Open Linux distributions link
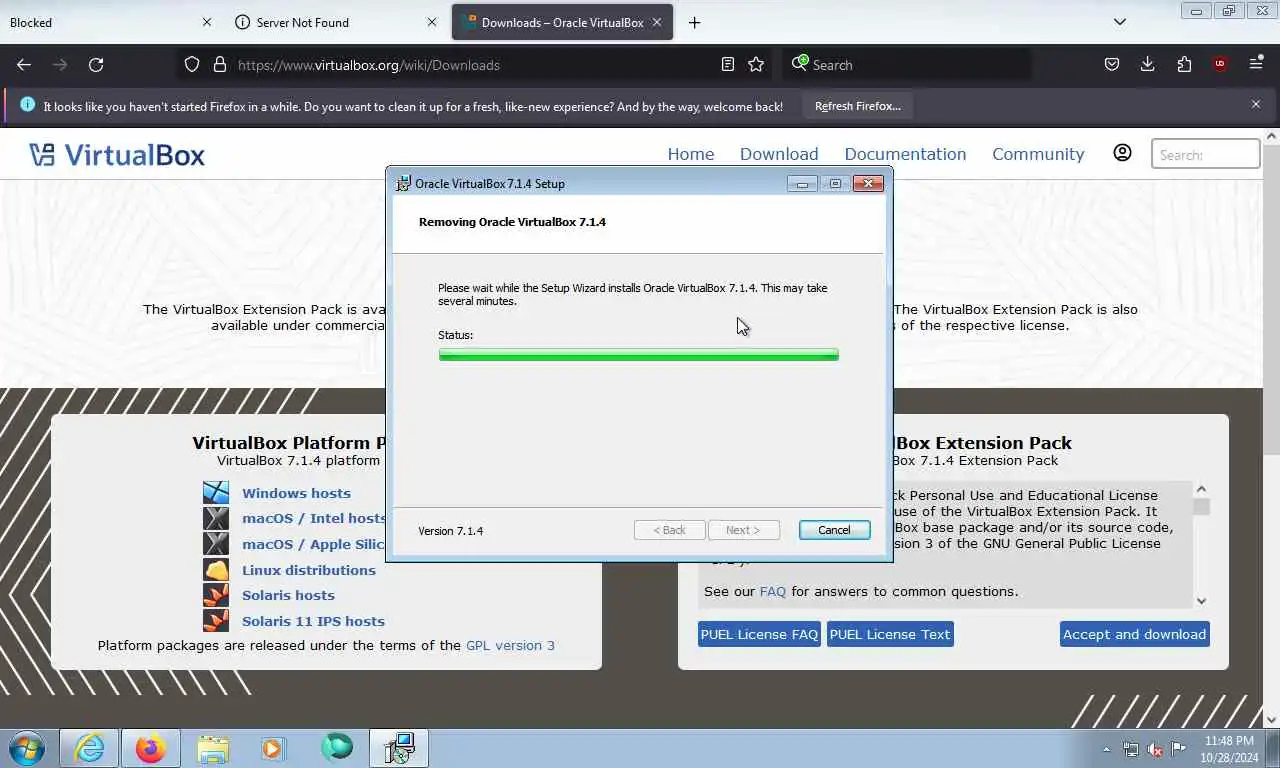Image resolution: width=1280 pixels, height=768 pixels. [x=309, y=570]
